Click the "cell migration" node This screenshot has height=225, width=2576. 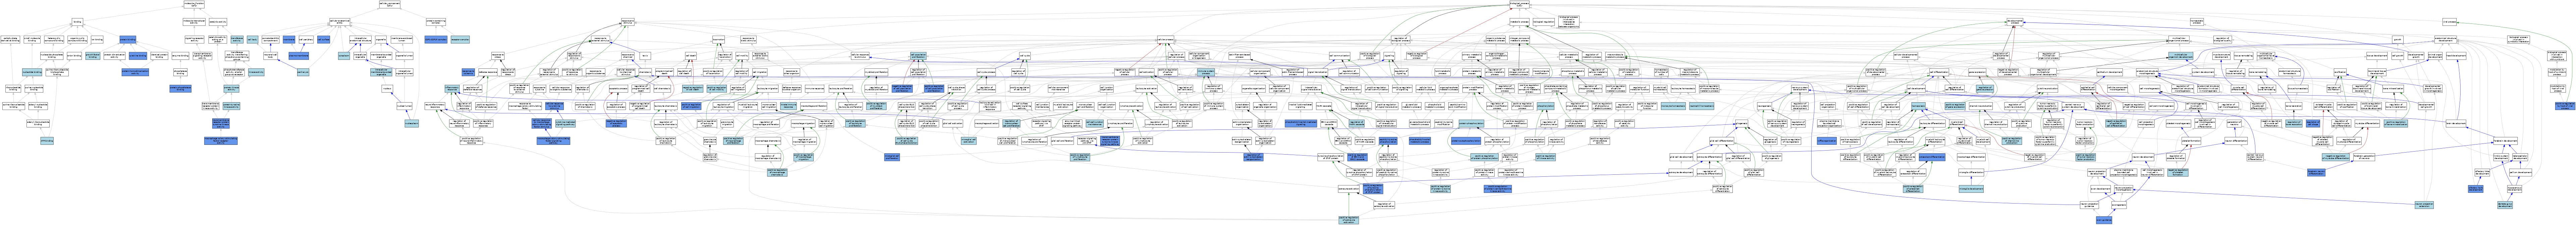coord(760,72)
